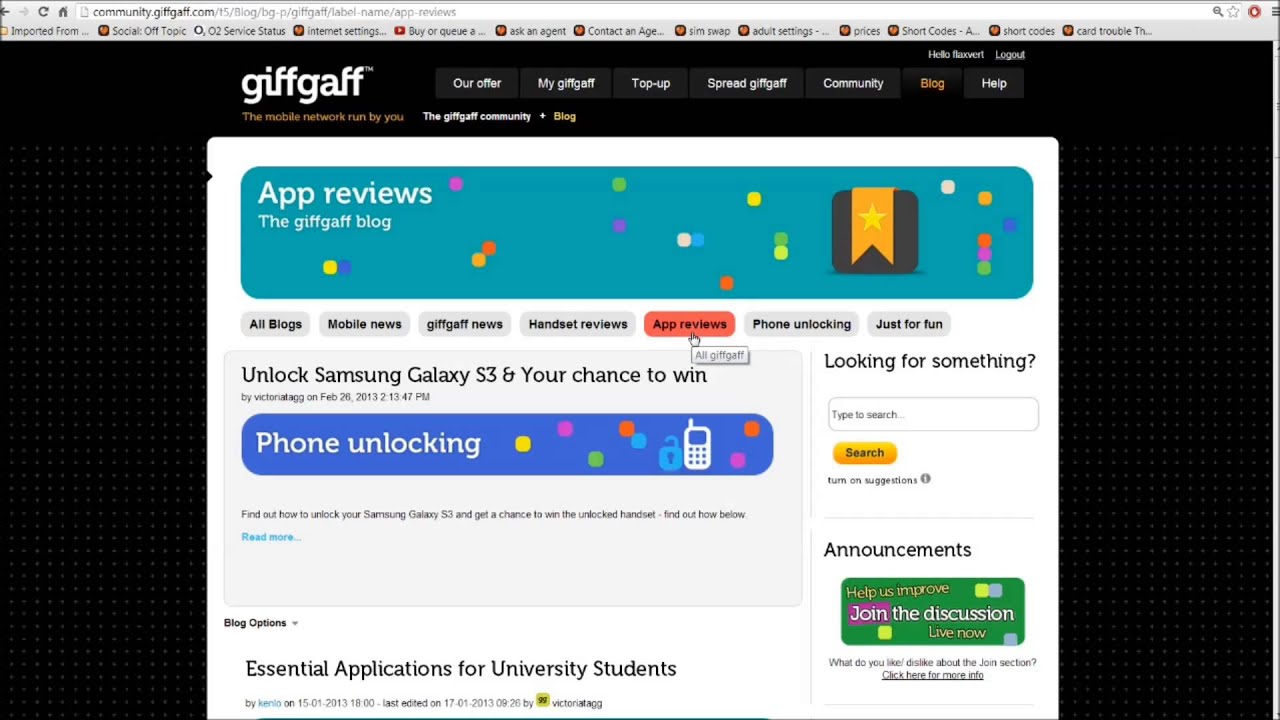The image size is (1280, 720).
Task: Select the 'App reviews' tab
Action: coord(690,324)
